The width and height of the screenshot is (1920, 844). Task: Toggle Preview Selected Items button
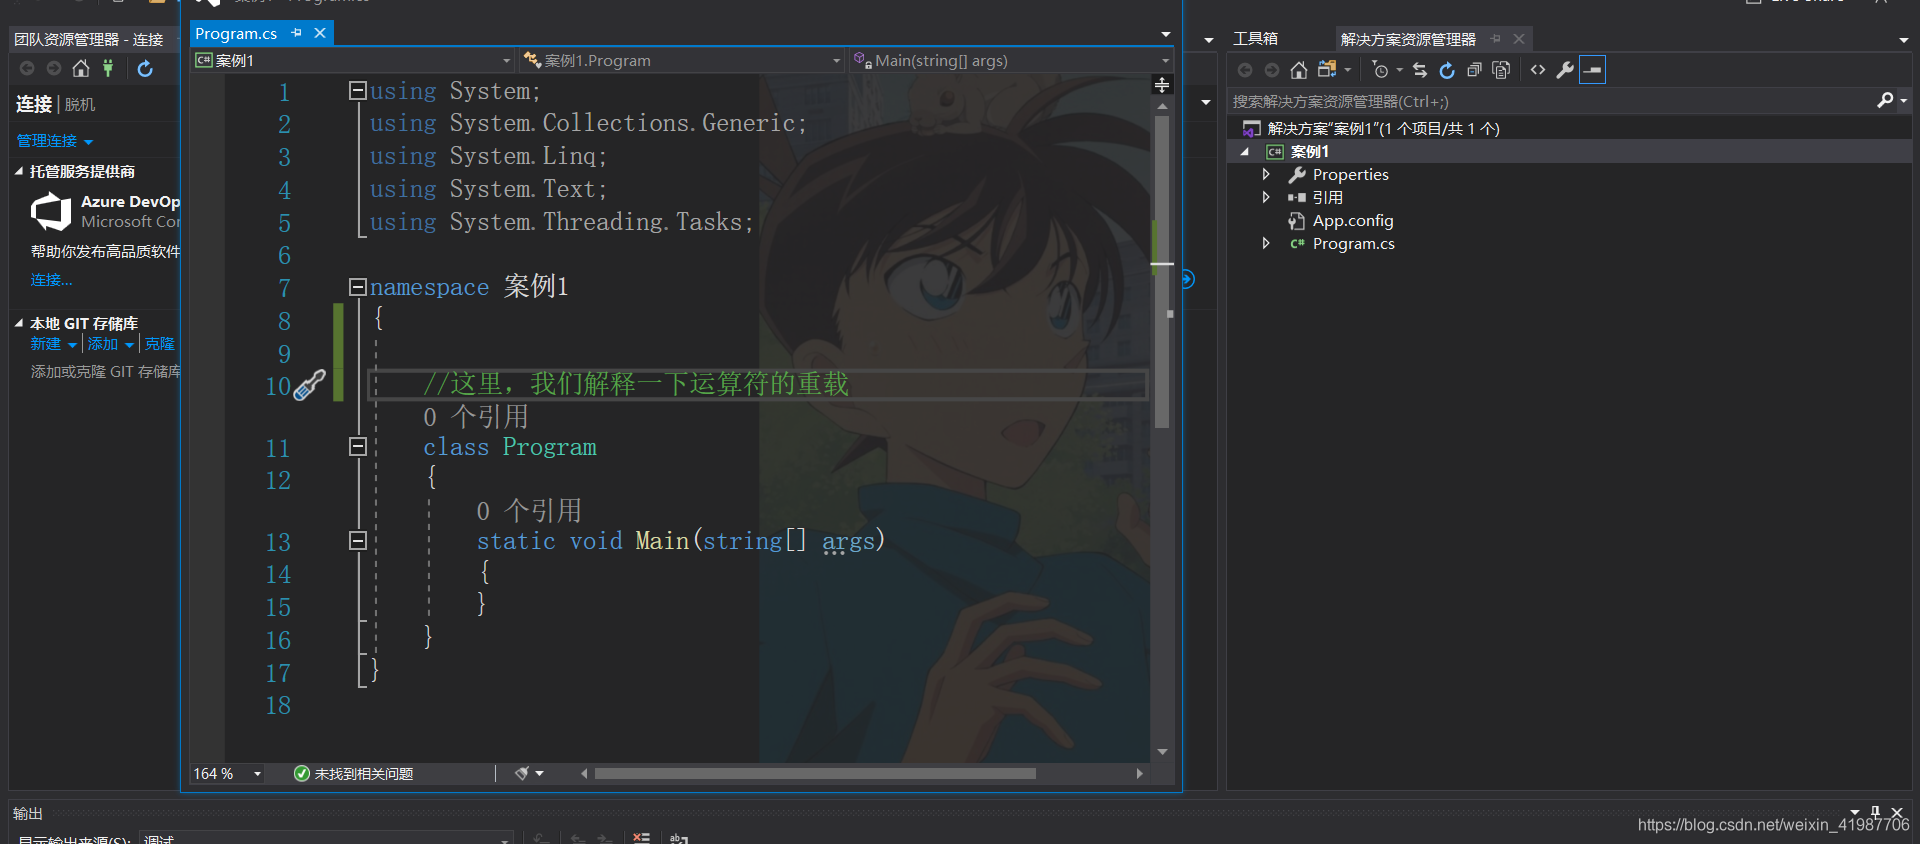click(x=1592, y=70)
